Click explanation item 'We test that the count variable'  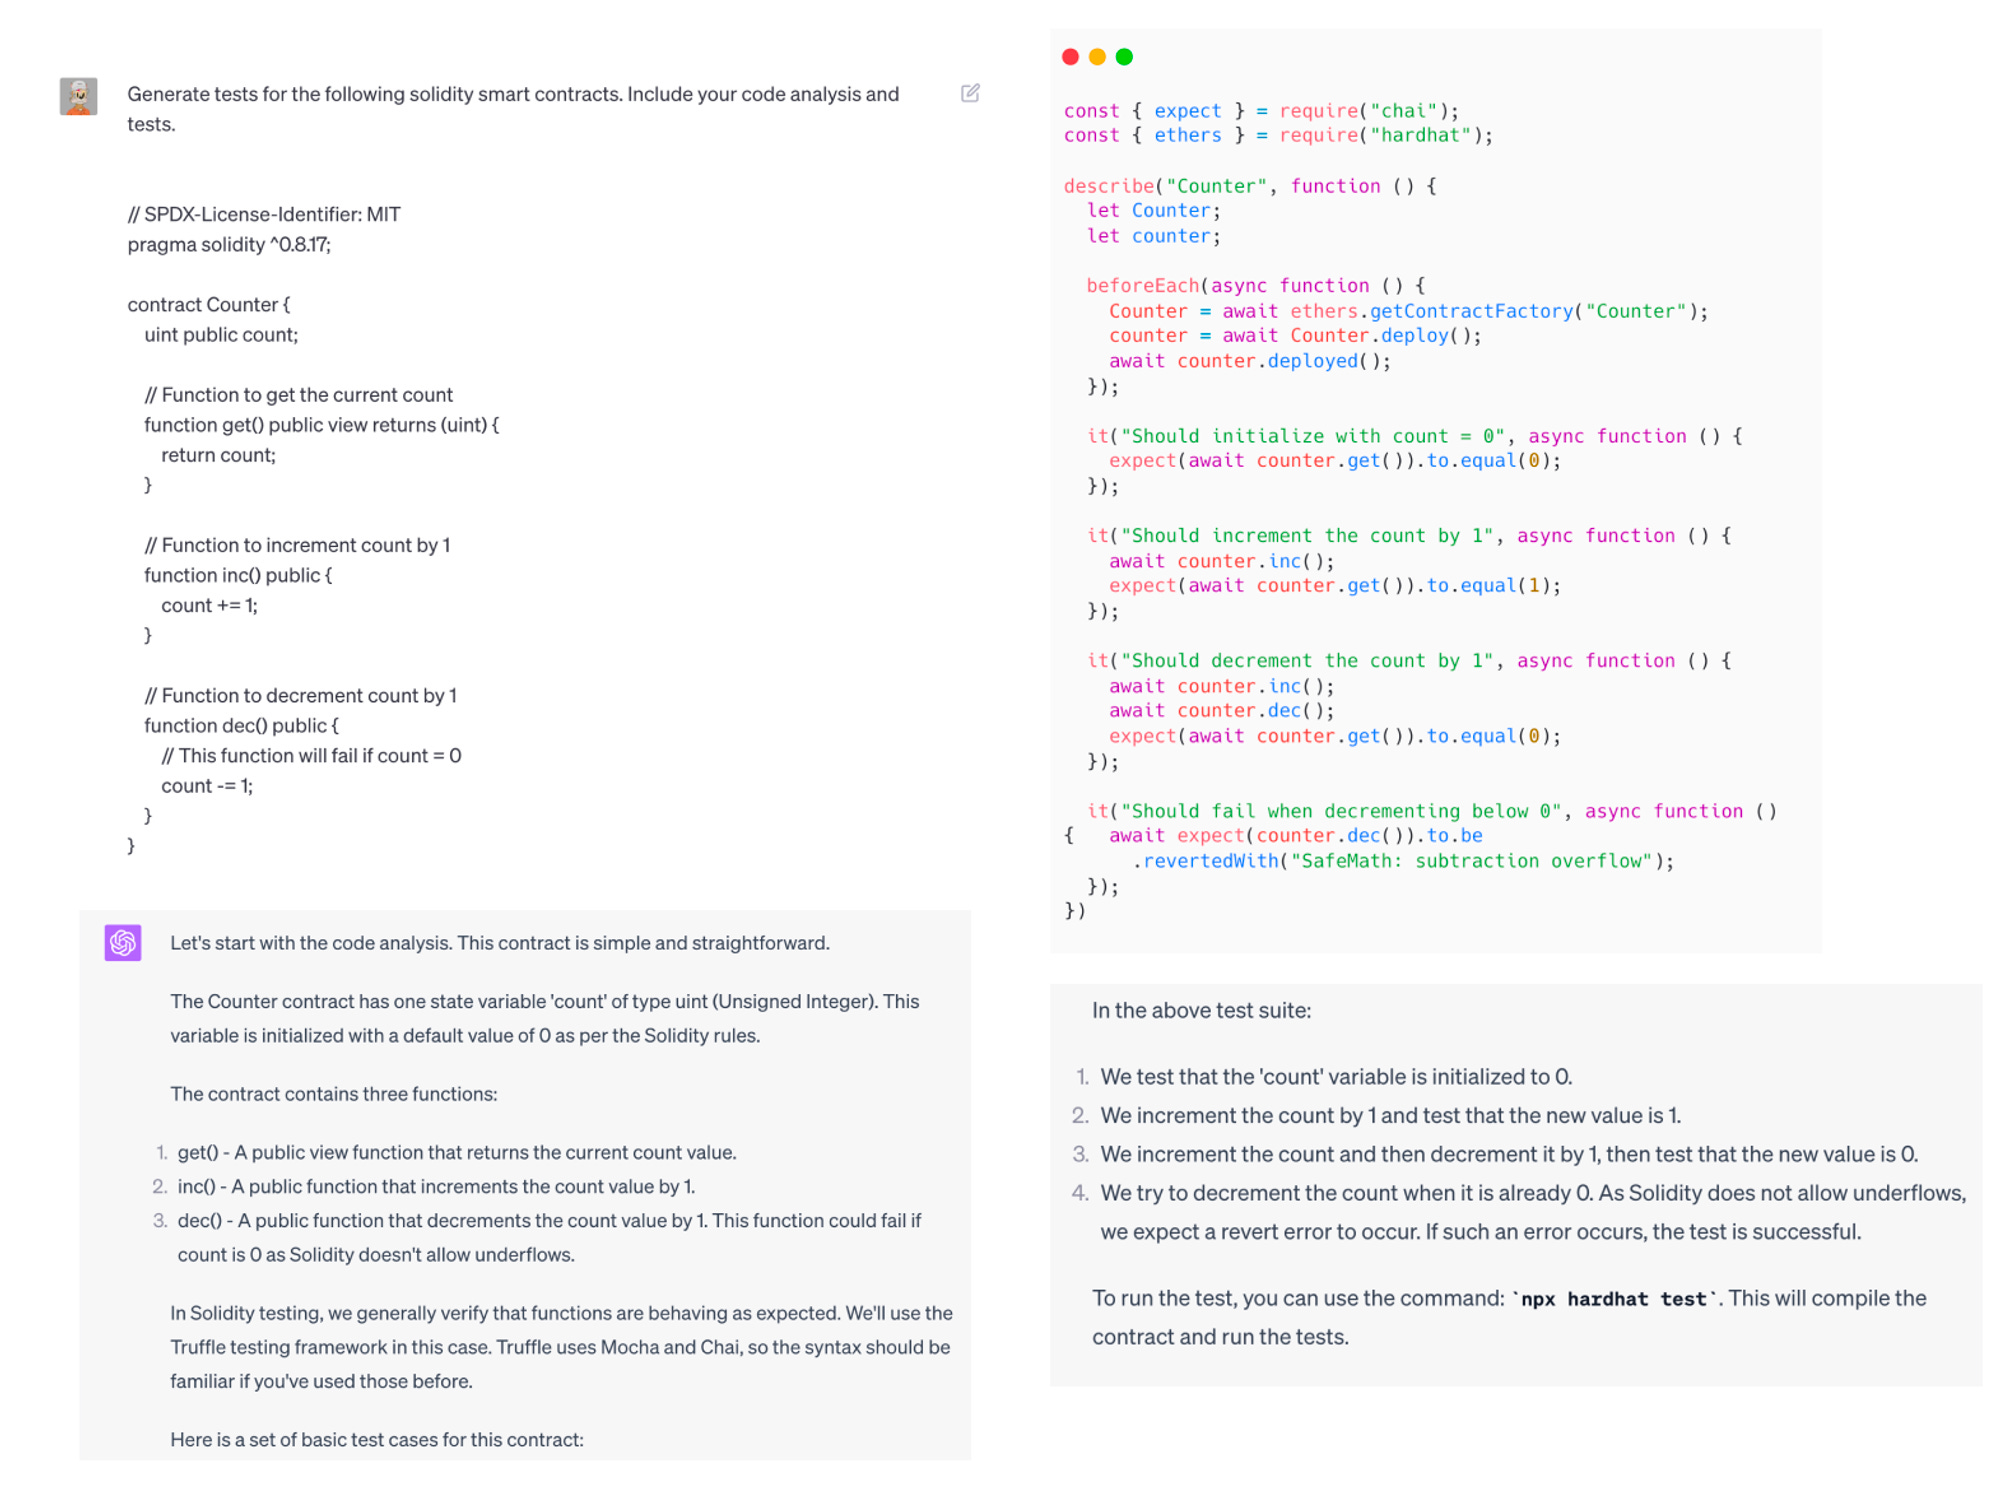[x=1335, y=1077]
